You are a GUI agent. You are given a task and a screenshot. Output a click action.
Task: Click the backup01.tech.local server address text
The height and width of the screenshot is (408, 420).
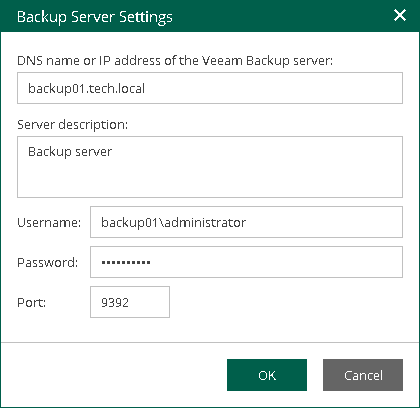click(86, 88)
